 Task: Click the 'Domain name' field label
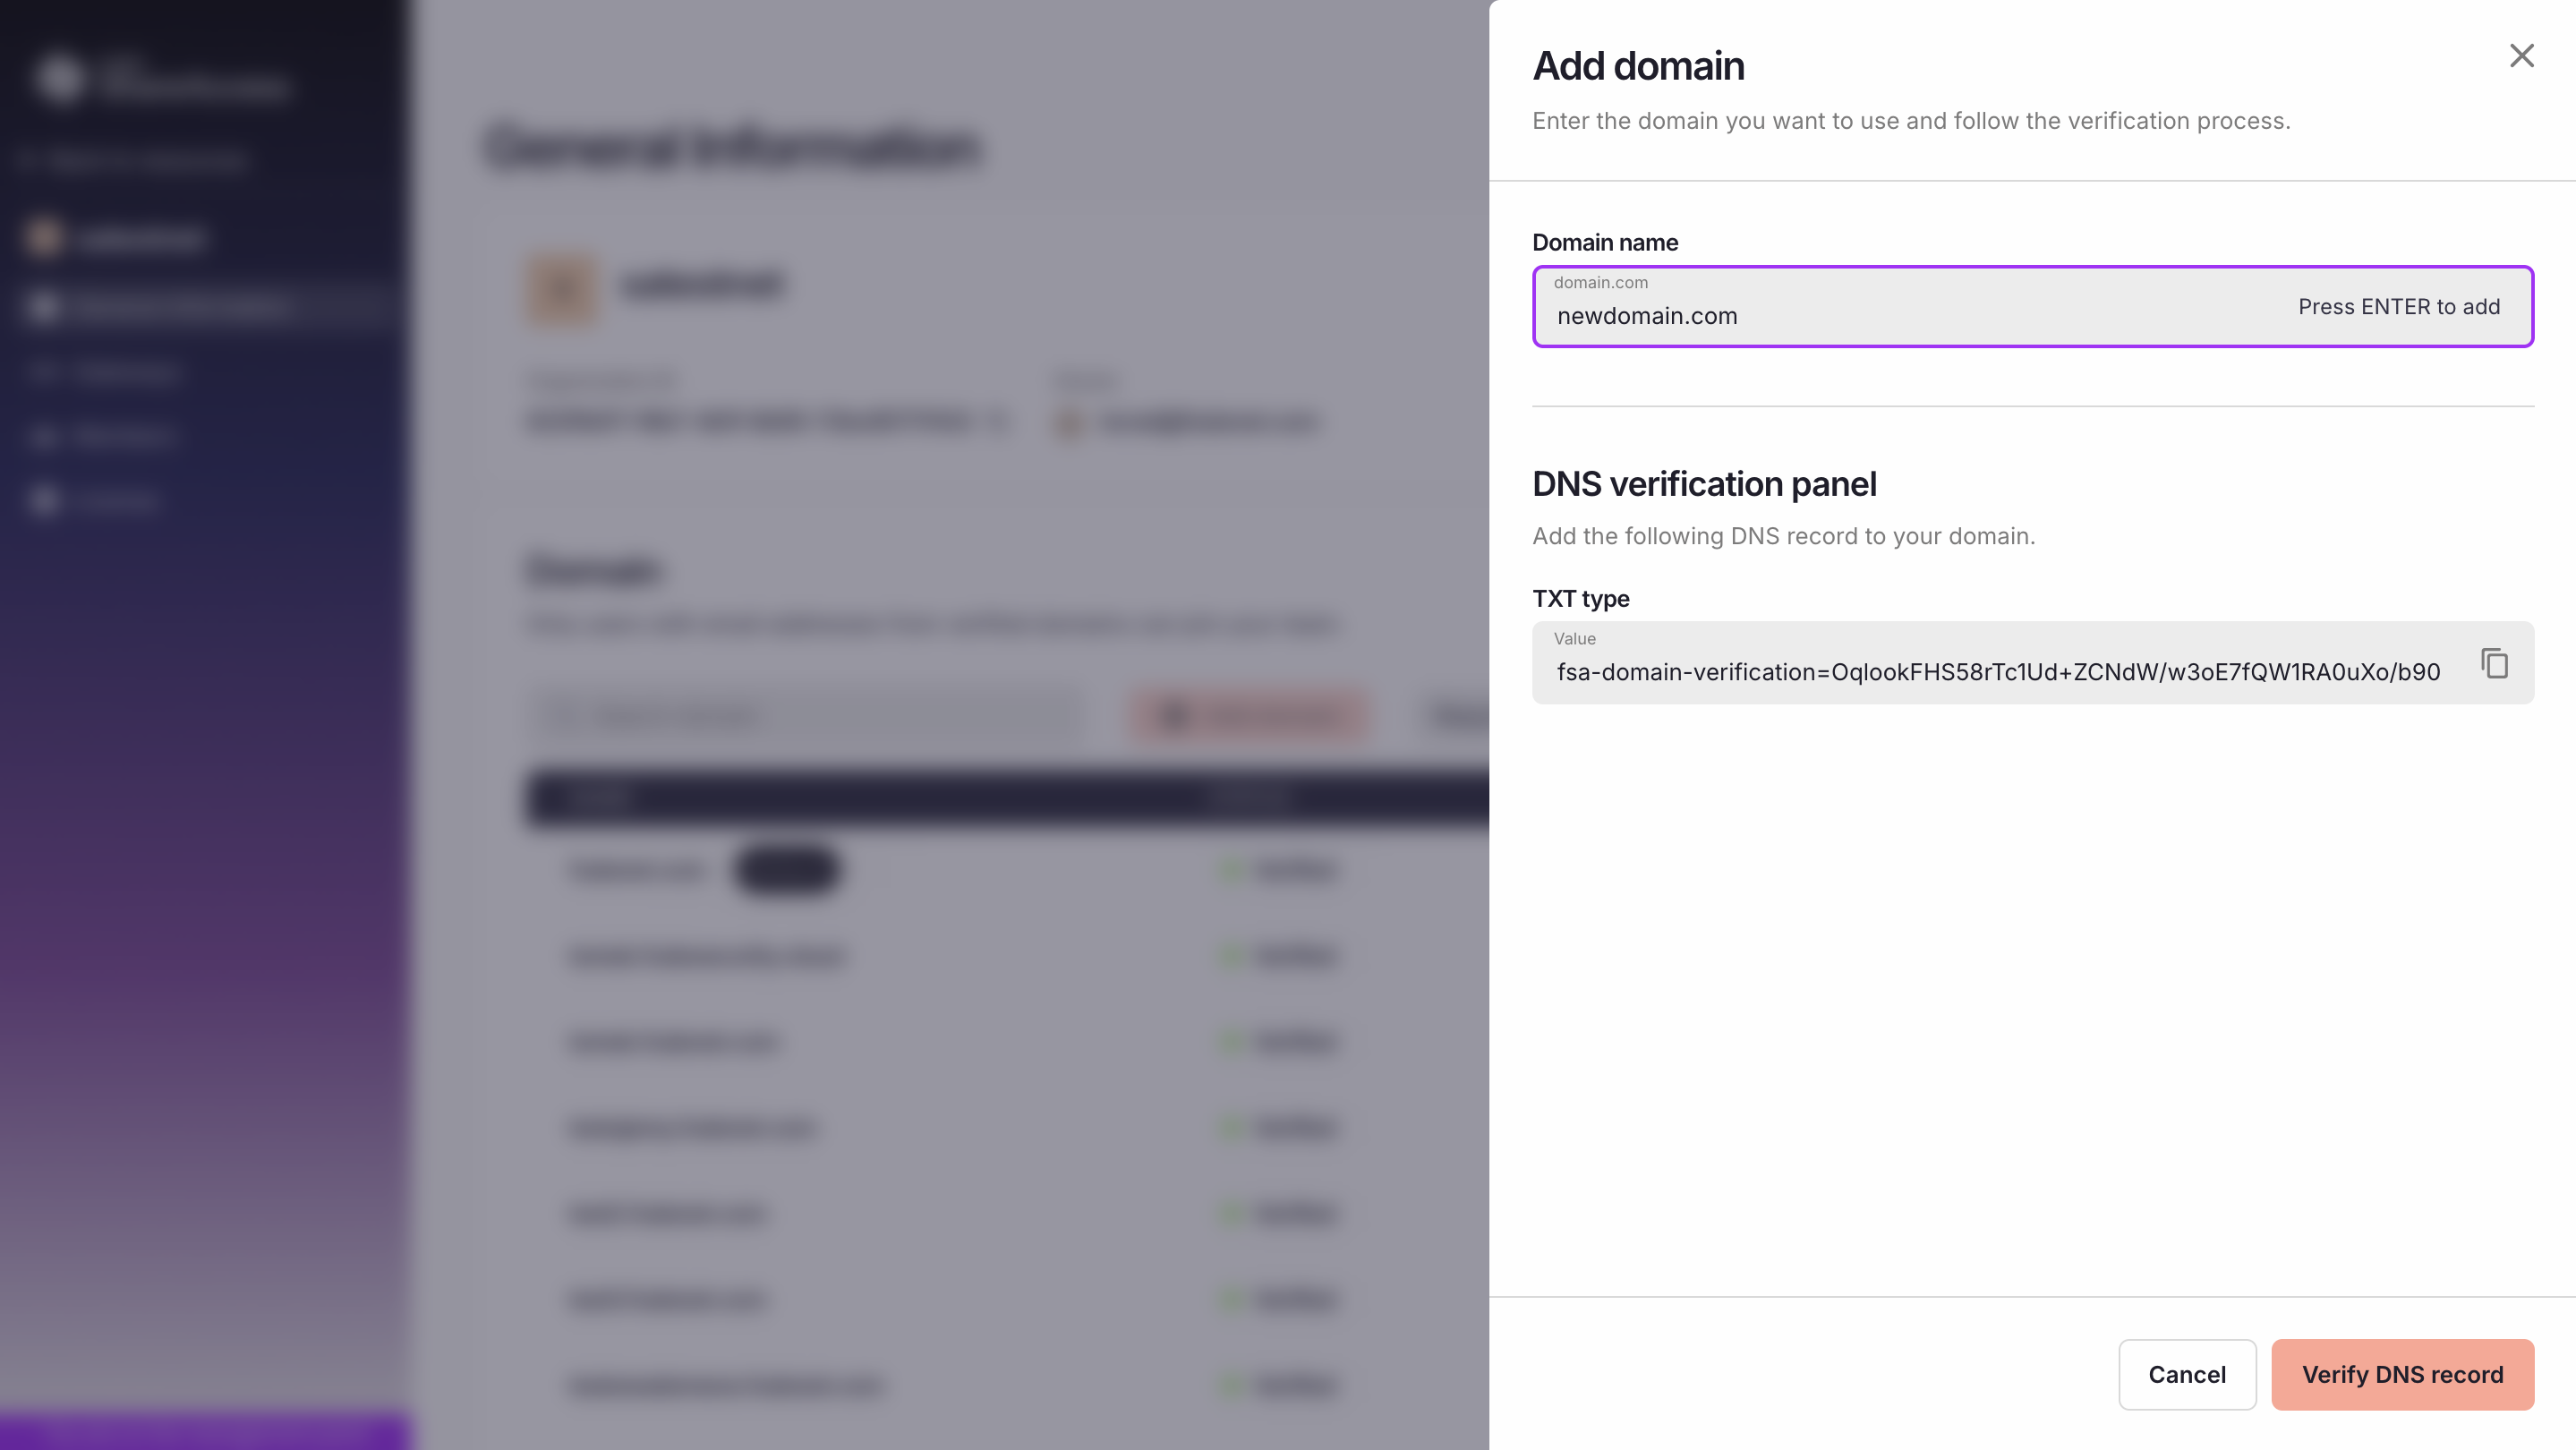click(x=1605, y=242)
